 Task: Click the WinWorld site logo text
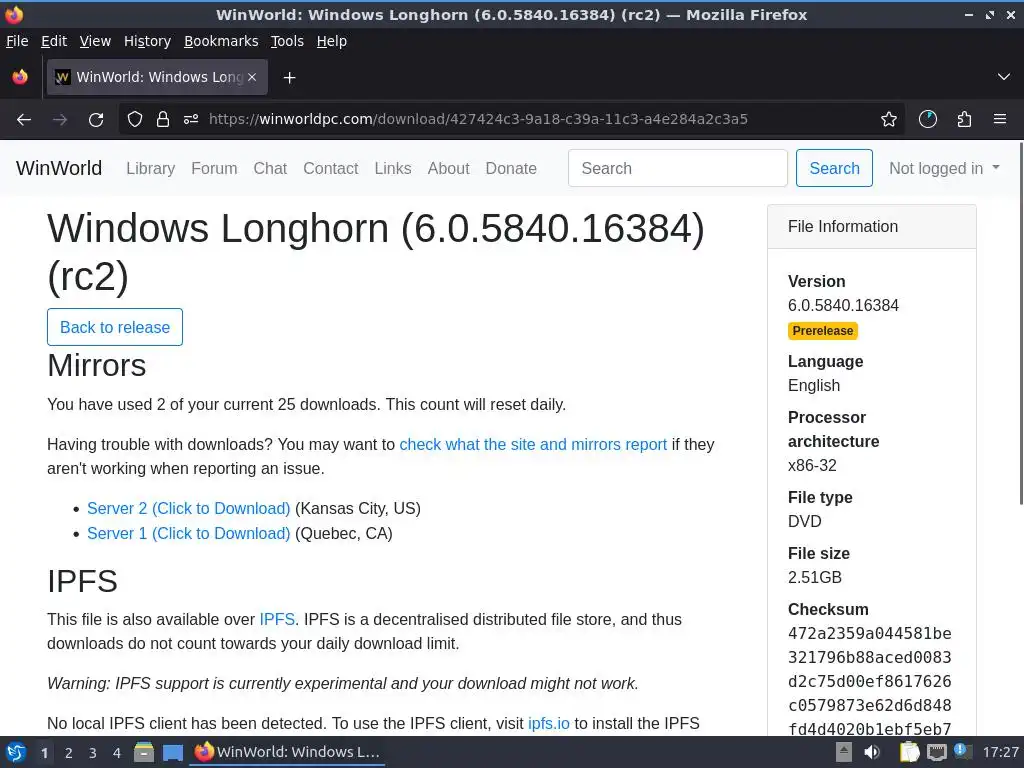click(x=59, y=168)
